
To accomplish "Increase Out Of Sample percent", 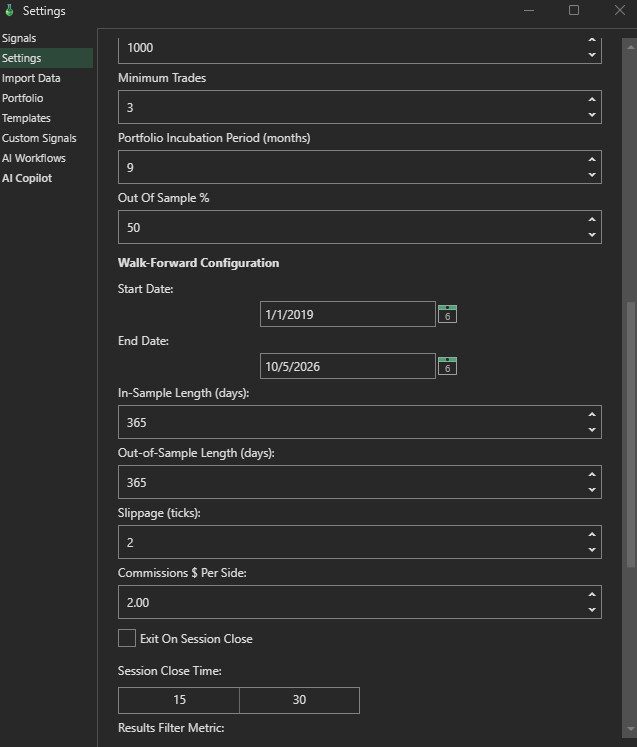I will coord(592,220).
